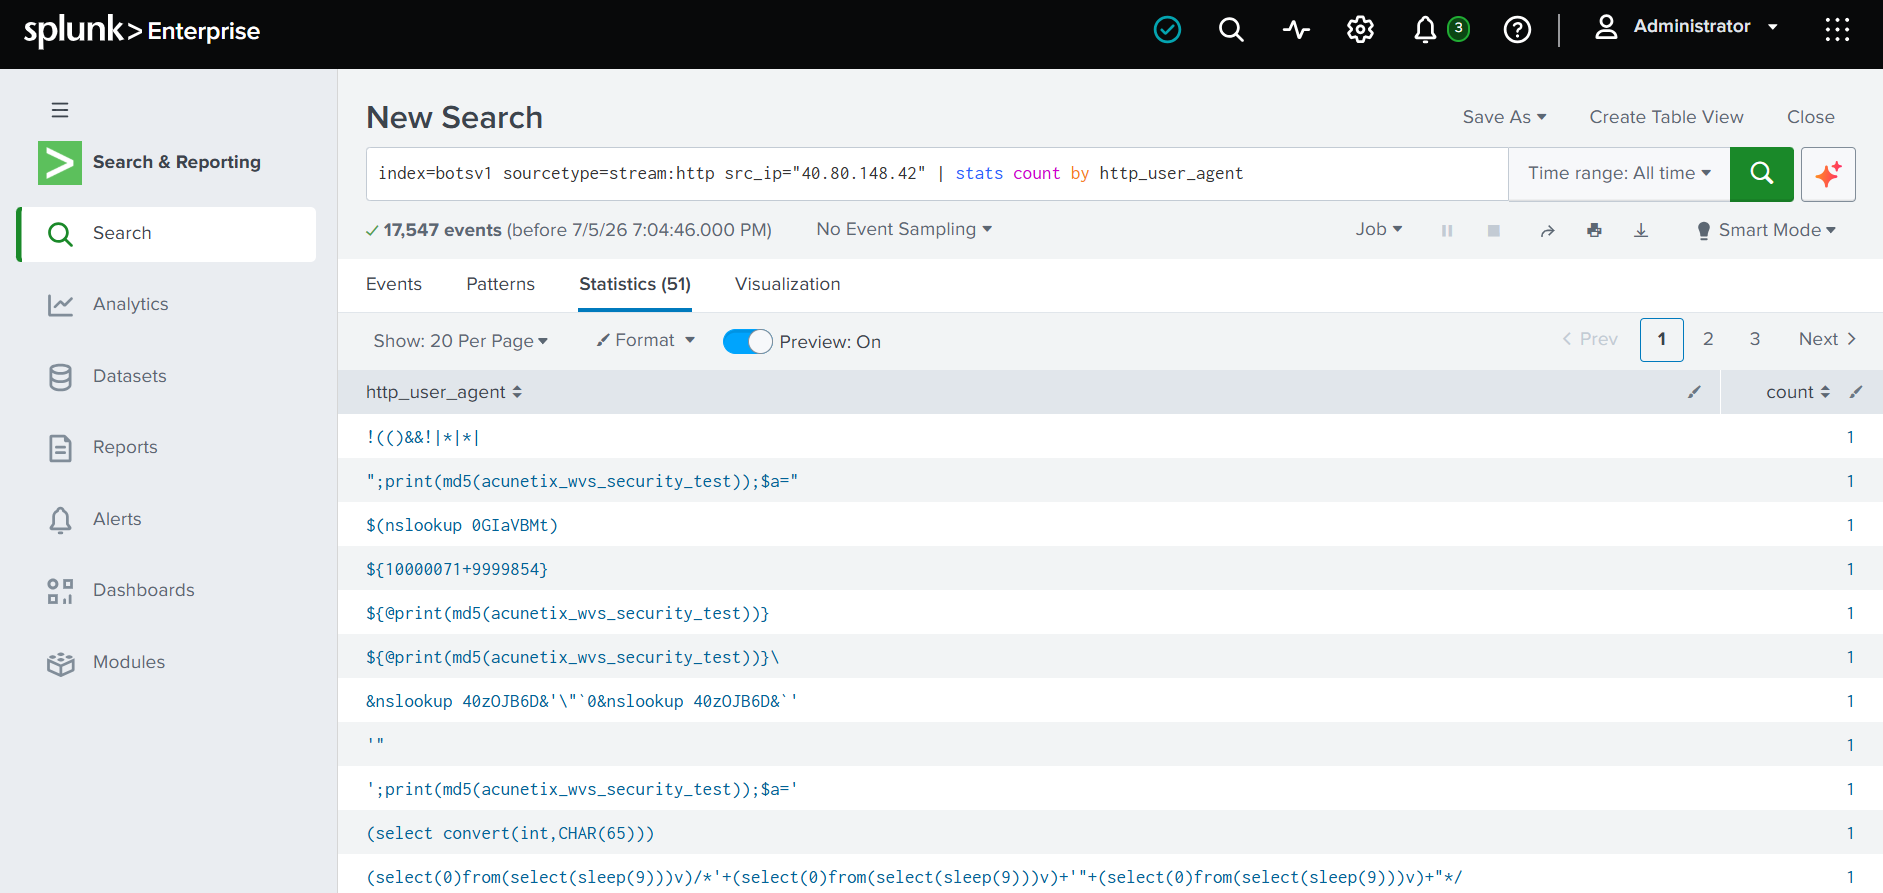
Task: Click the ${10000071+9999854} row value
Action: click(x=457, y=570)
